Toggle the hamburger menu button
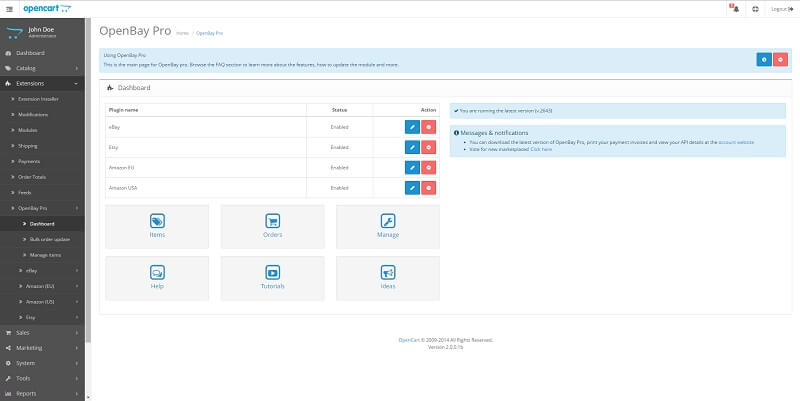Viewport: 800px width, 401px height. tap(9, 9)
